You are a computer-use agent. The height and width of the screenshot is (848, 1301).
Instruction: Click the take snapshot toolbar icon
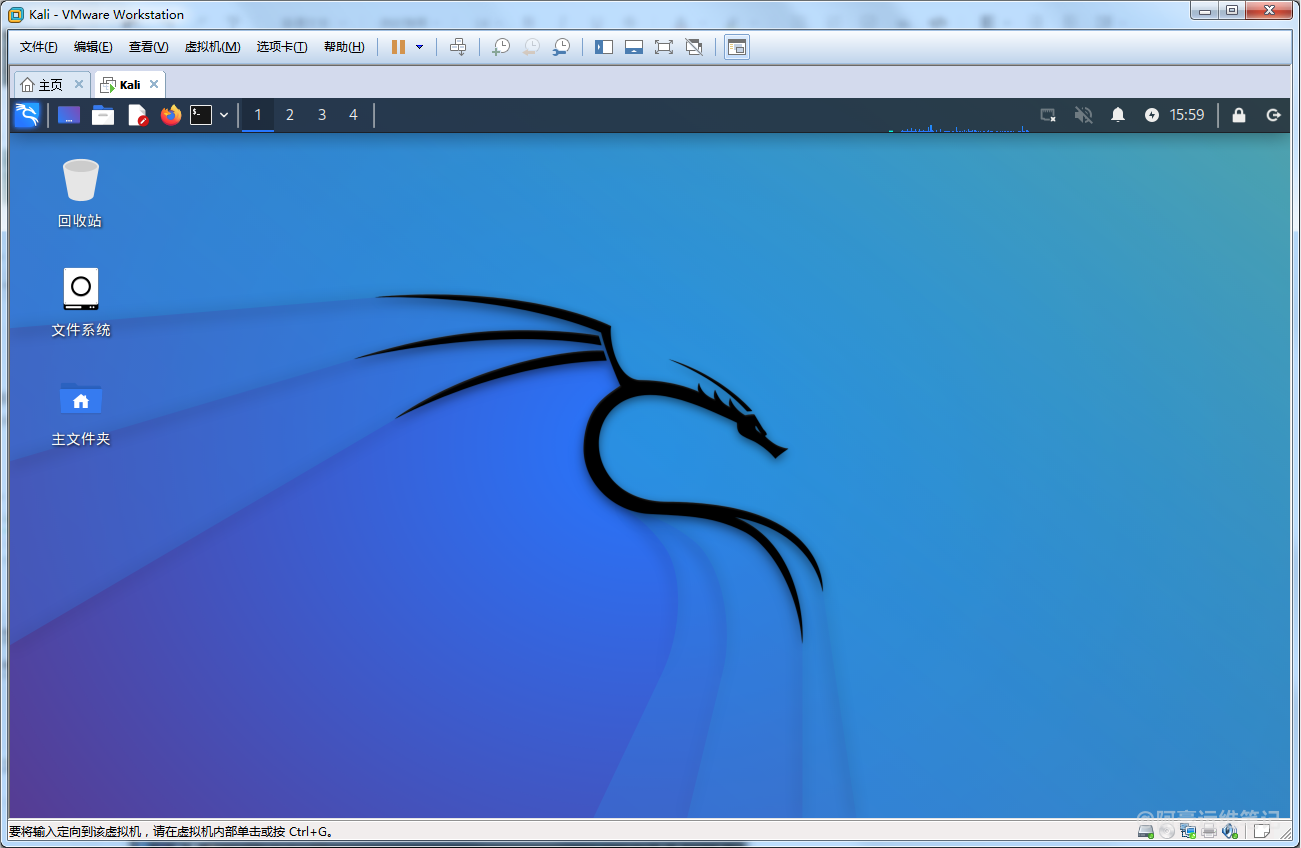(x=501, y=47)
